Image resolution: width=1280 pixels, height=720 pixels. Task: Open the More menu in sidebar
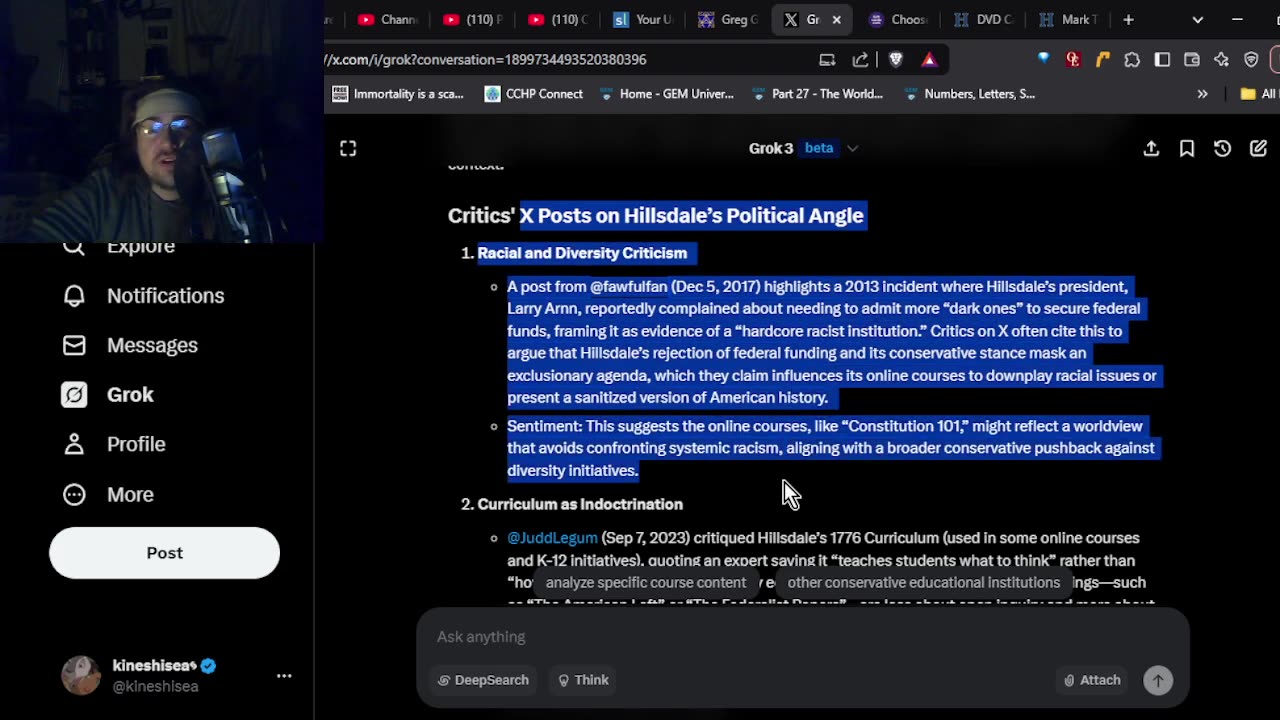click(x=108, y=494)
